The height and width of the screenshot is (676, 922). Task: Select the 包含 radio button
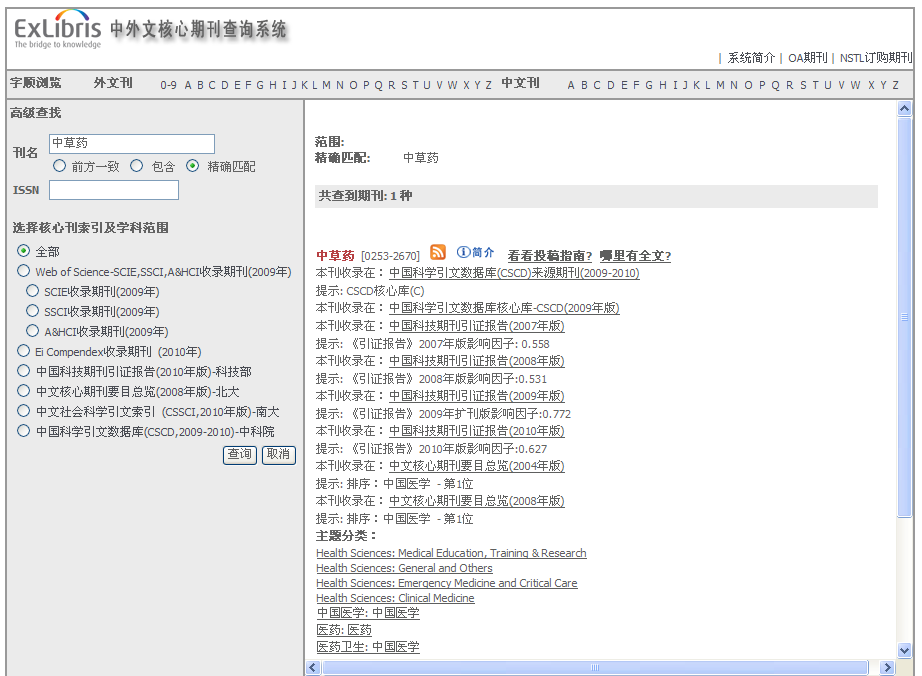(x=136, y=166)
